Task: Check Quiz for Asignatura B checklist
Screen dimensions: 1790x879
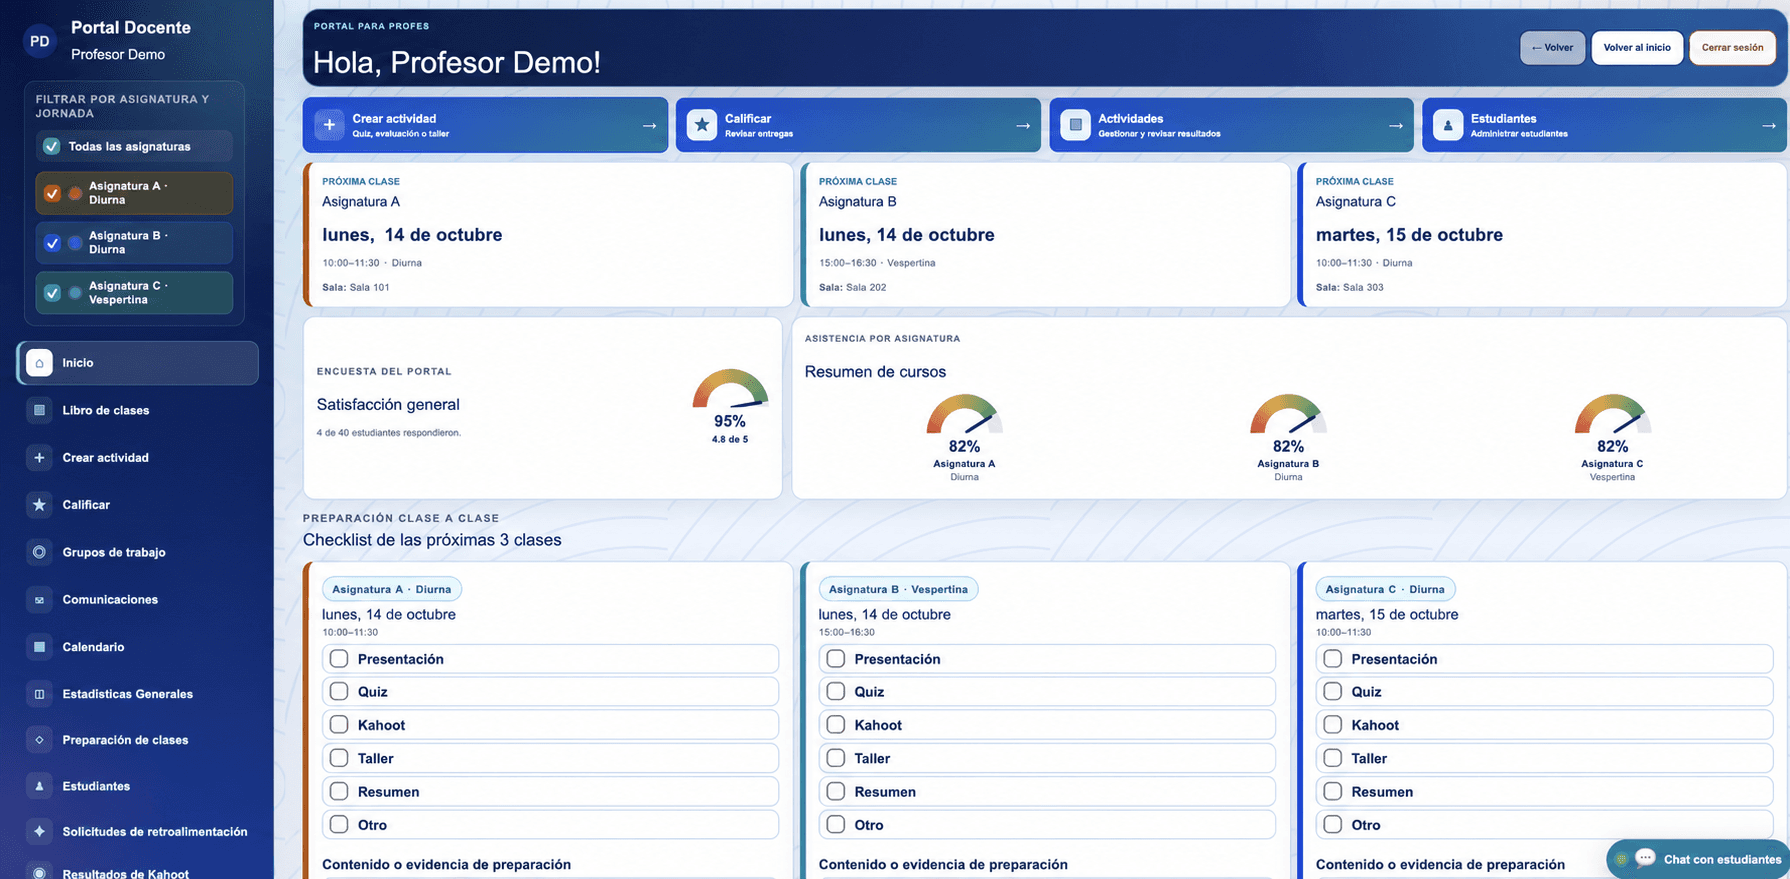Action: tap(836, 691)
